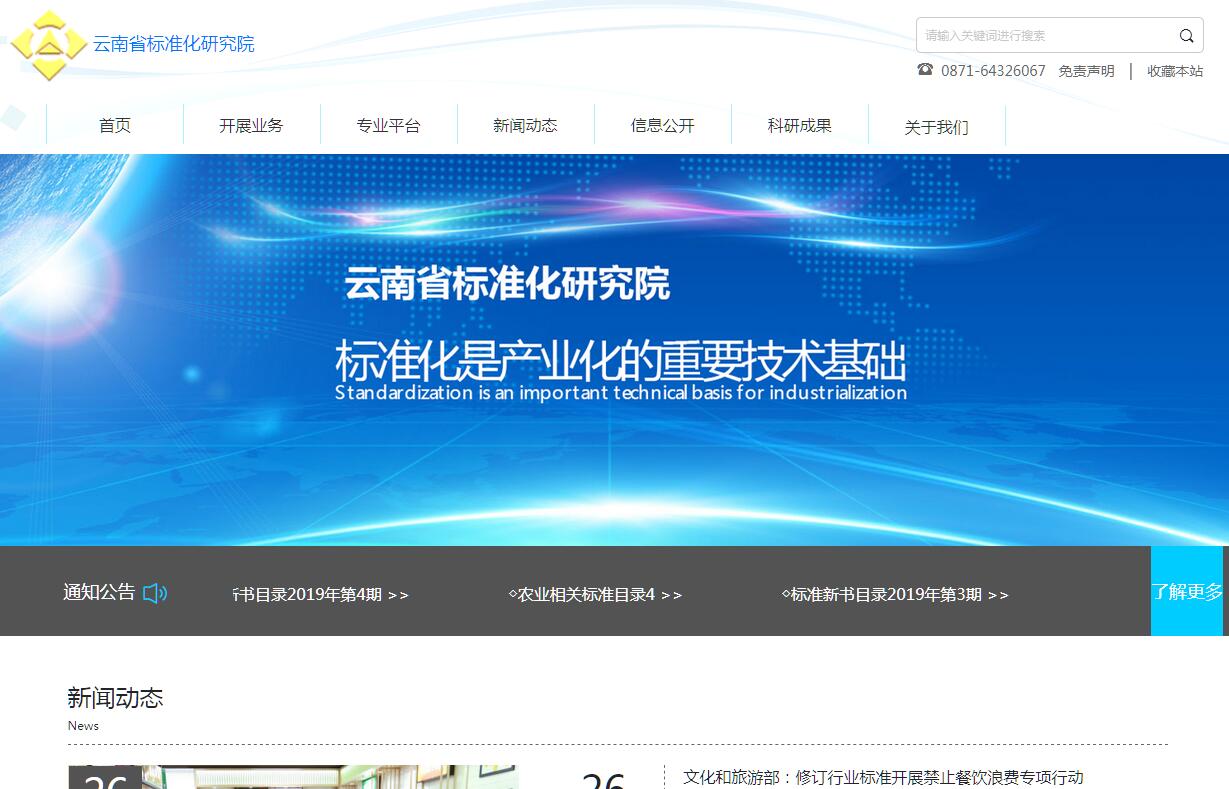This screenshot has height=789, width=1229.
Task: Click the 免责声明 link
Action: 1086,71
